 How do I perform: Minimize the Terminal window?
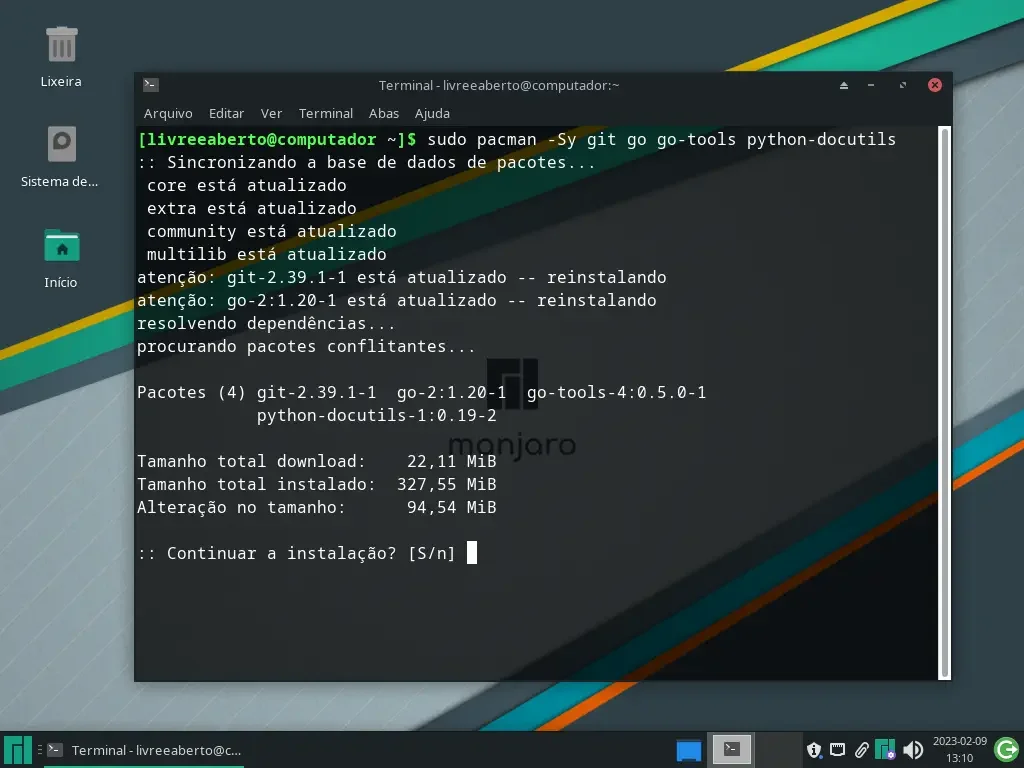(x=871, y=85)
